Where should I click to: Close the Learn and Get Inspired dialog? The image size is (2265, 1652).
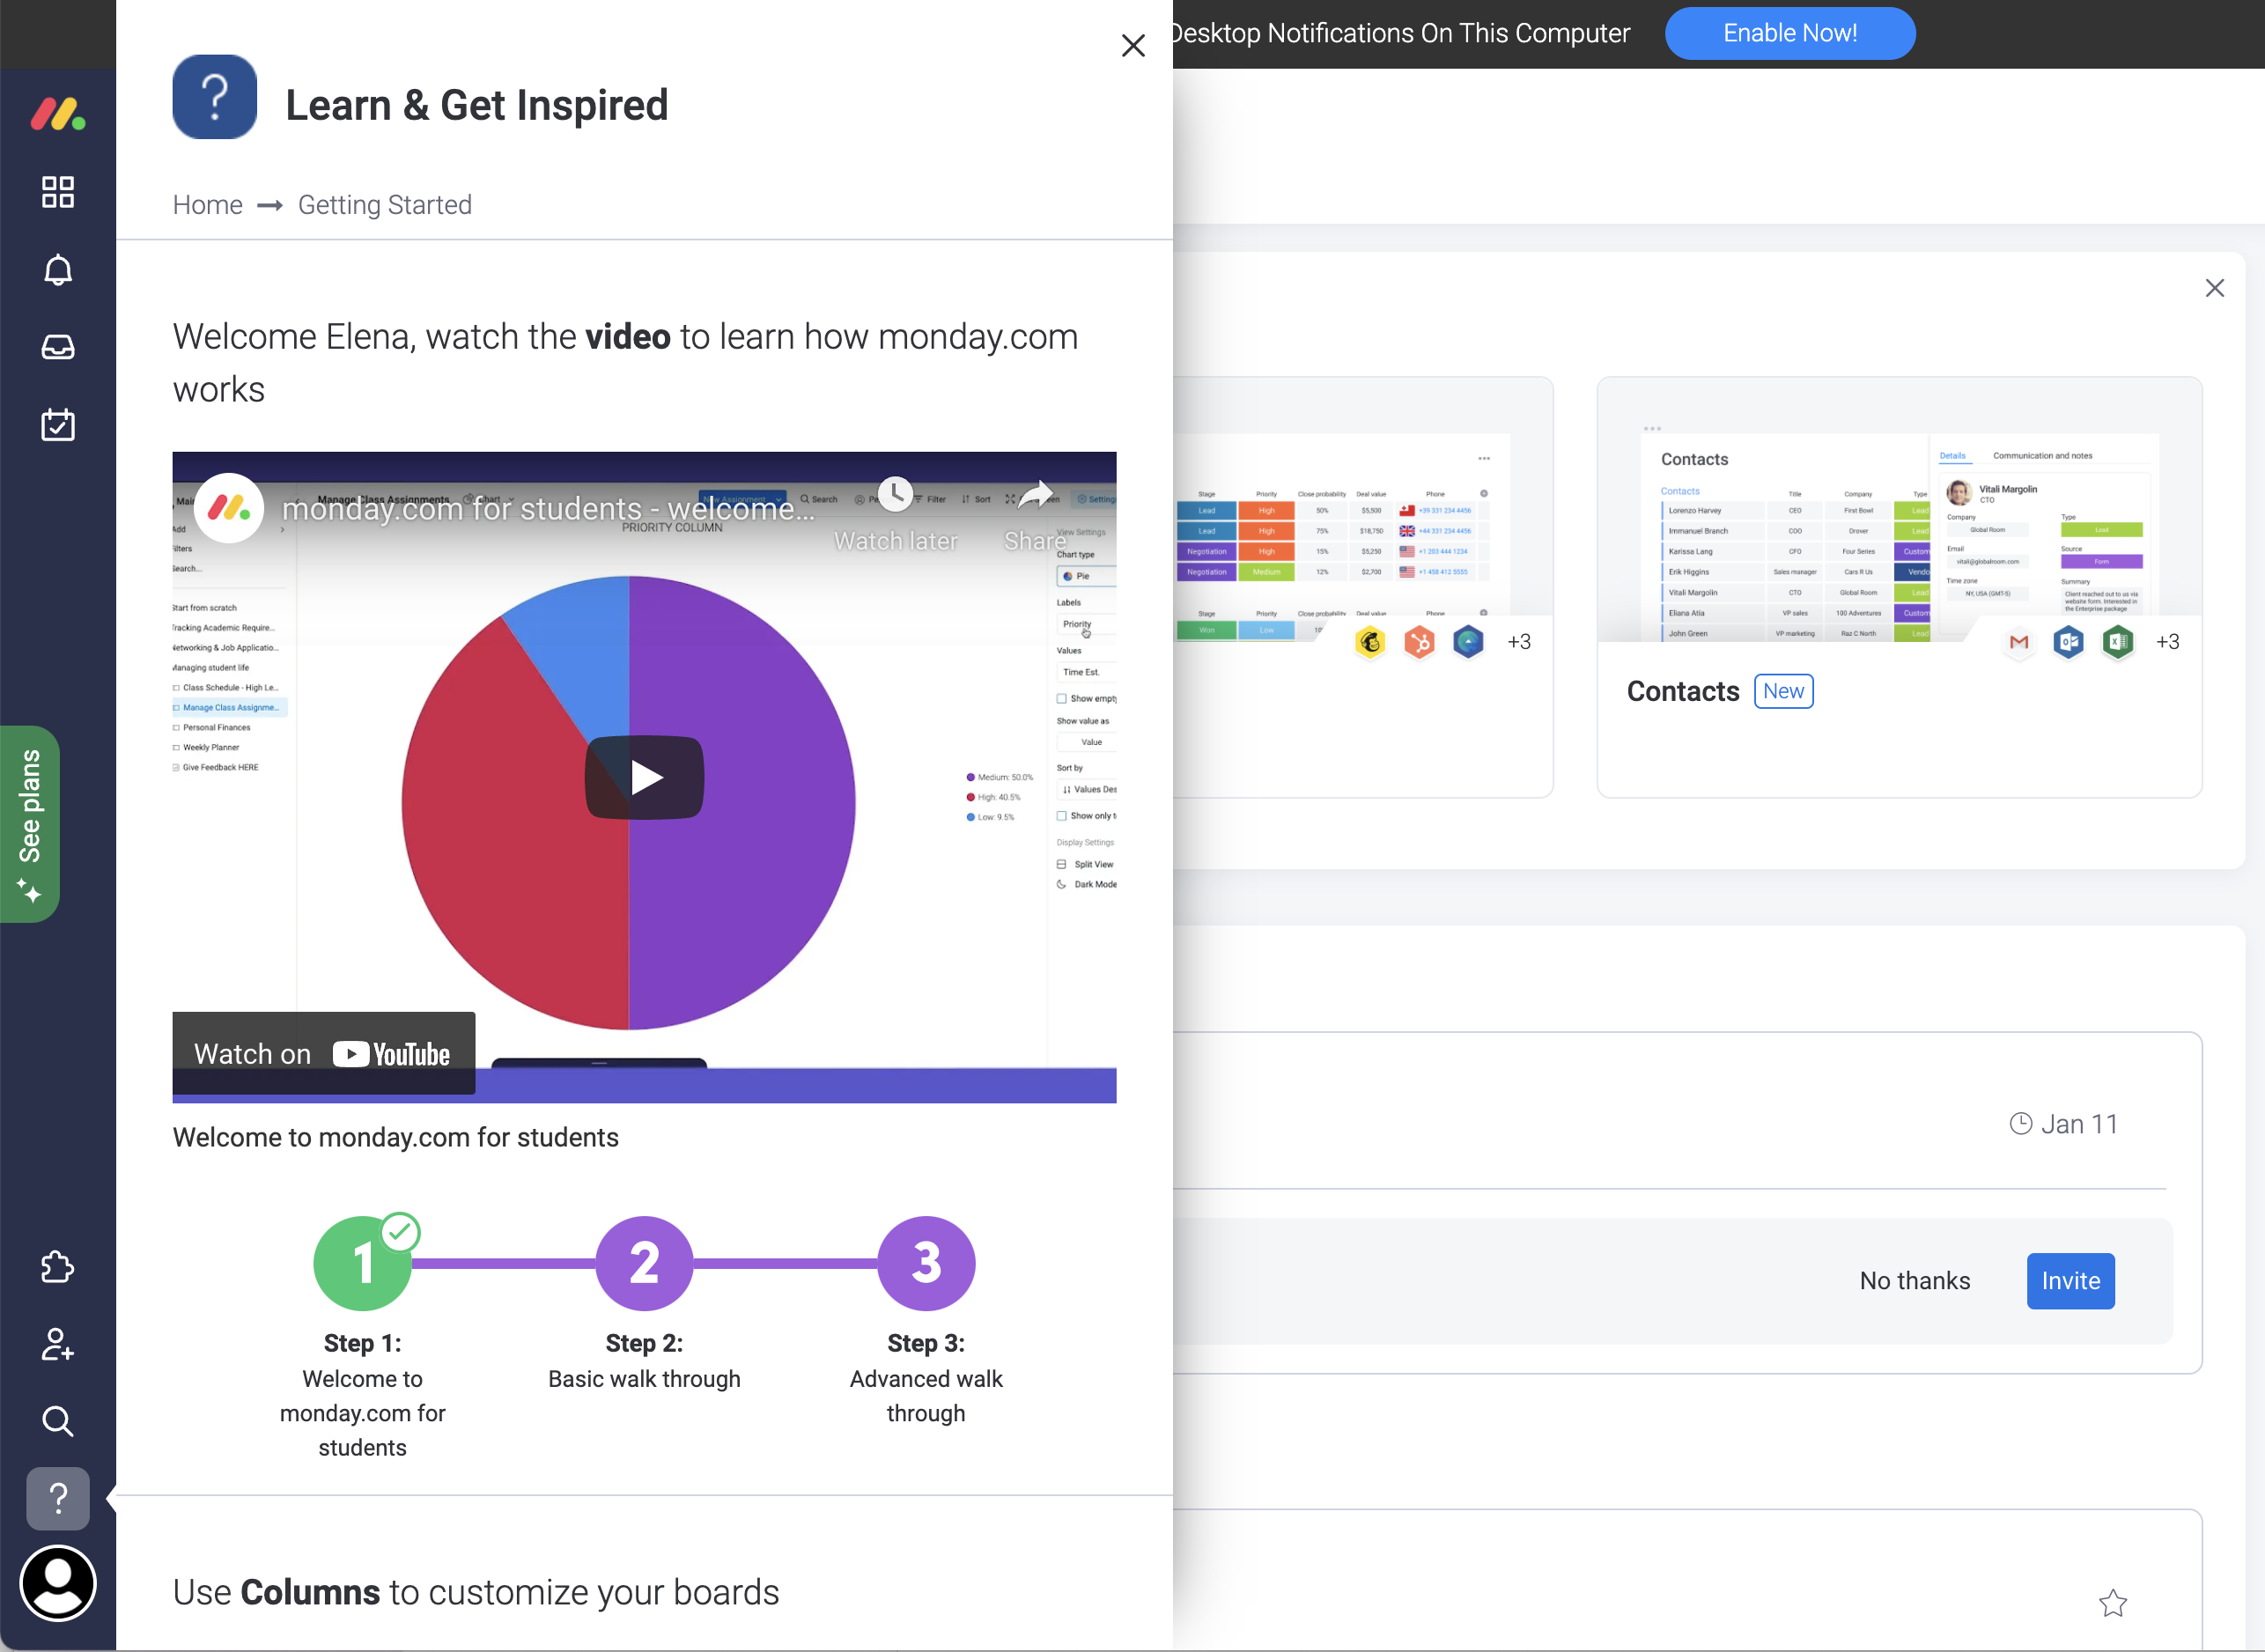click(x=1132, y=46)
